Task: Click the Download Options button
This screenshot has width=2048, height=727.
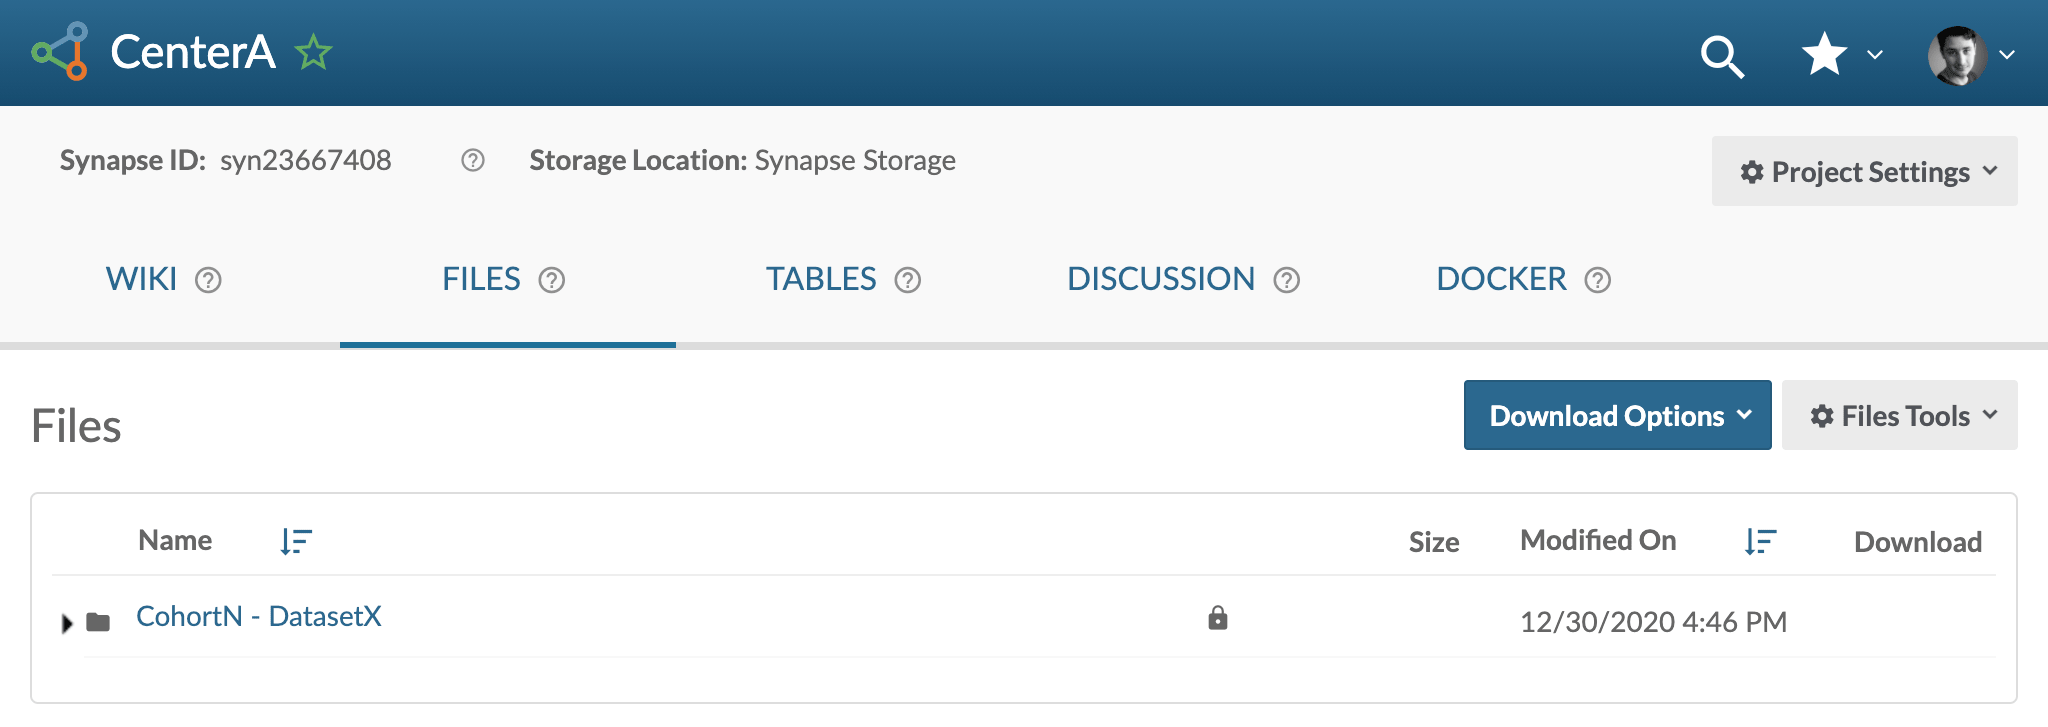Action: click(1617, 415)
